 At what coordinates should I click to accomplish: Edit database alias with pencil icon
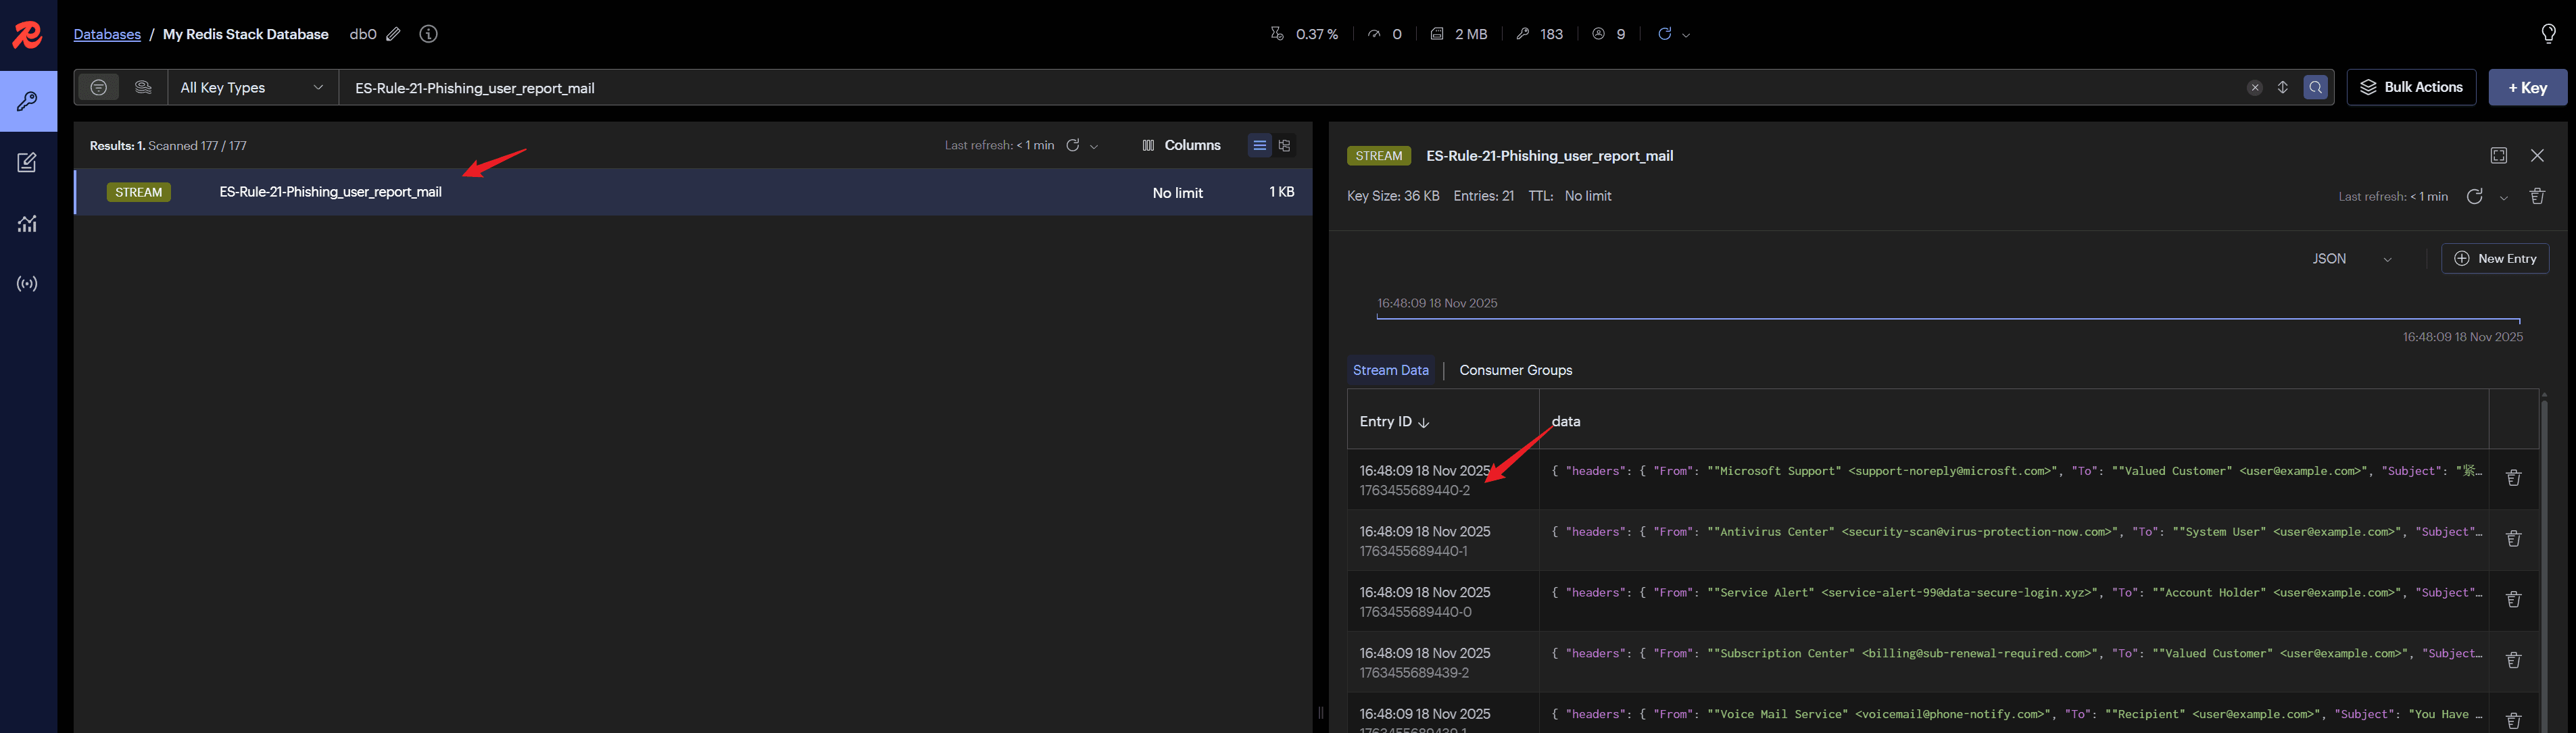[x=394, y=34]
